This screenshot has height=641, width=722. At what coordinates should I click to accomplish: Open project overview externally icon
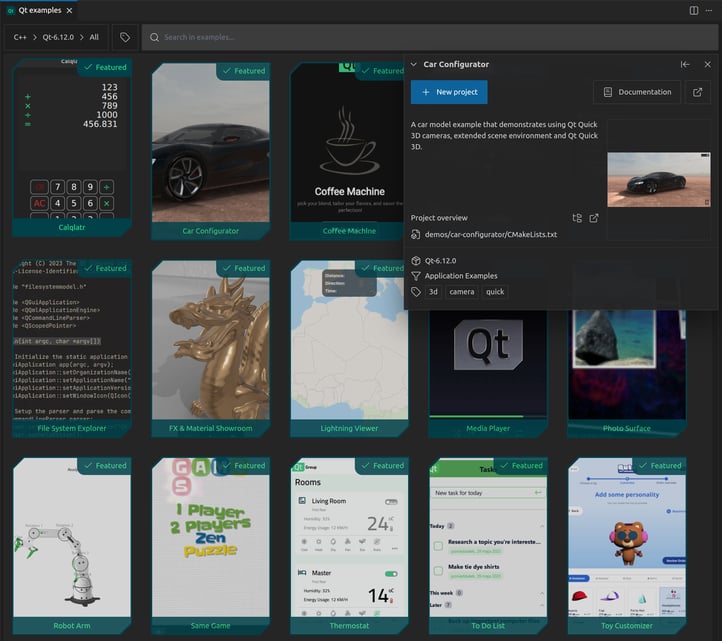(x=594, y=218)
